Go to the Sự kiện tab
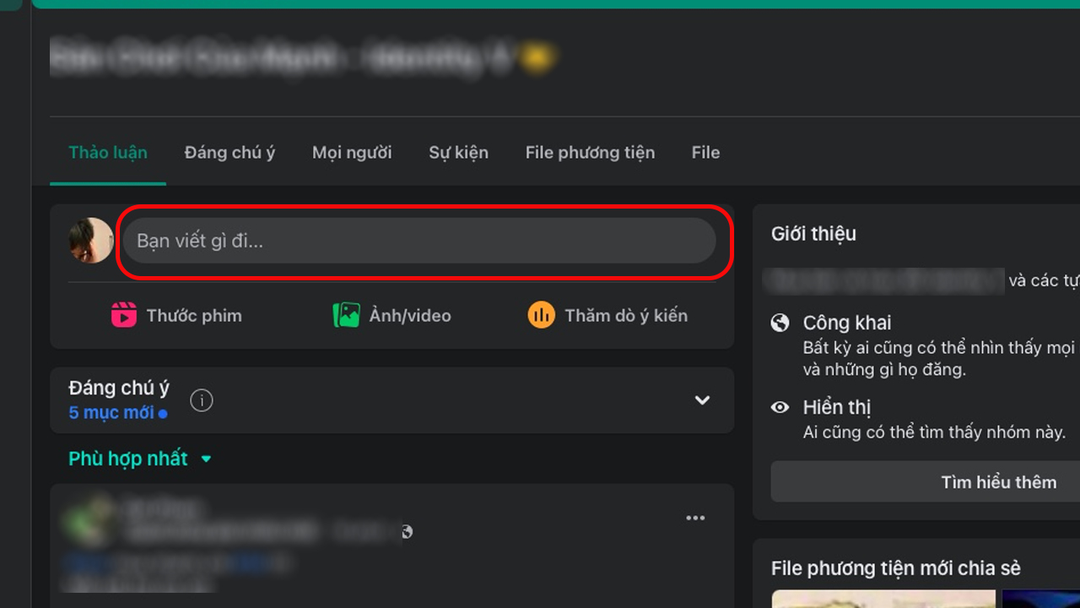Image resolution: width=1080 pixels, height=608 pixels. (x=458, y=153)
